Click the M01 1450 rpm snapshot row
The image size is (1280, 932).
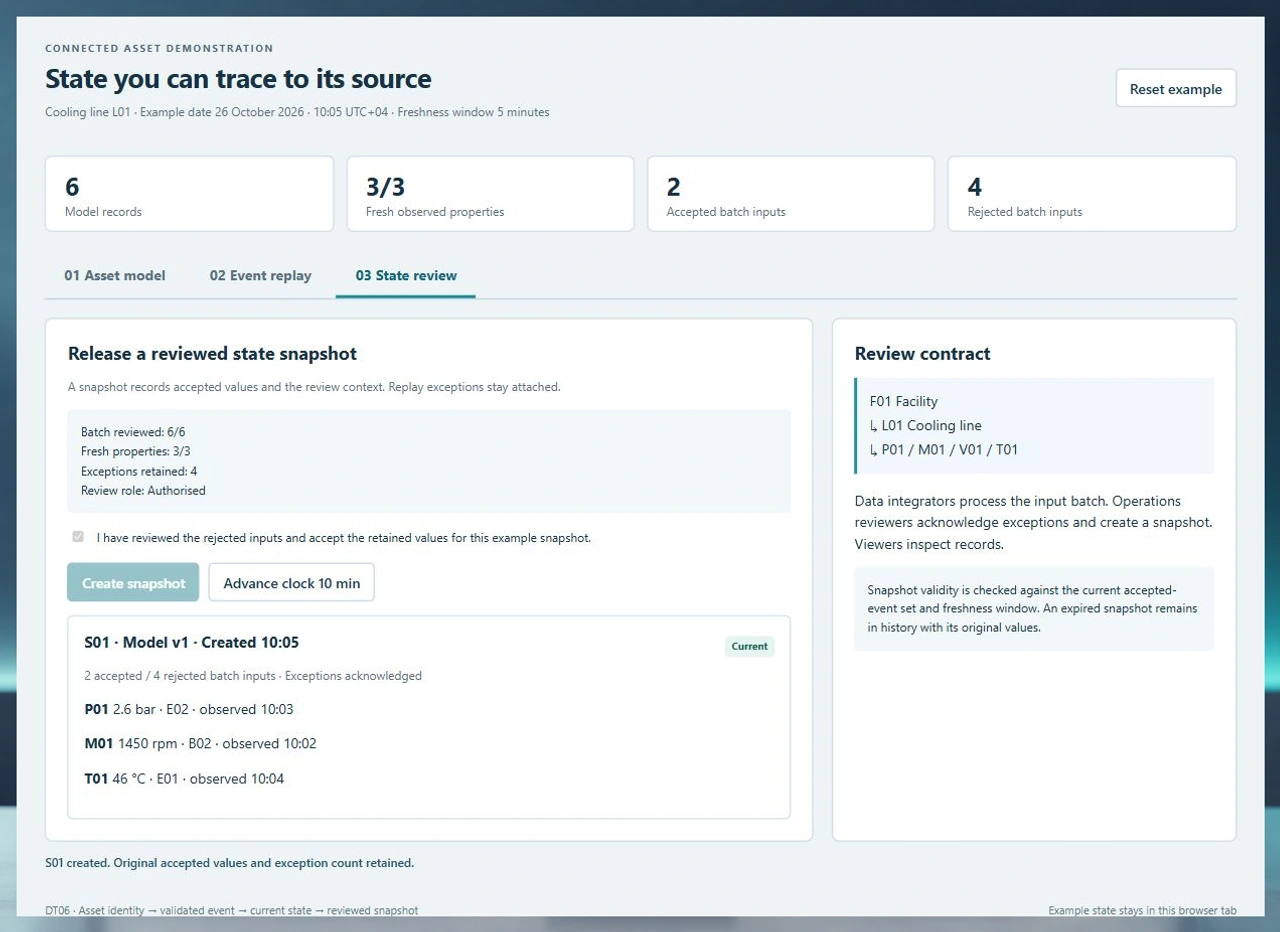[201, 743]
